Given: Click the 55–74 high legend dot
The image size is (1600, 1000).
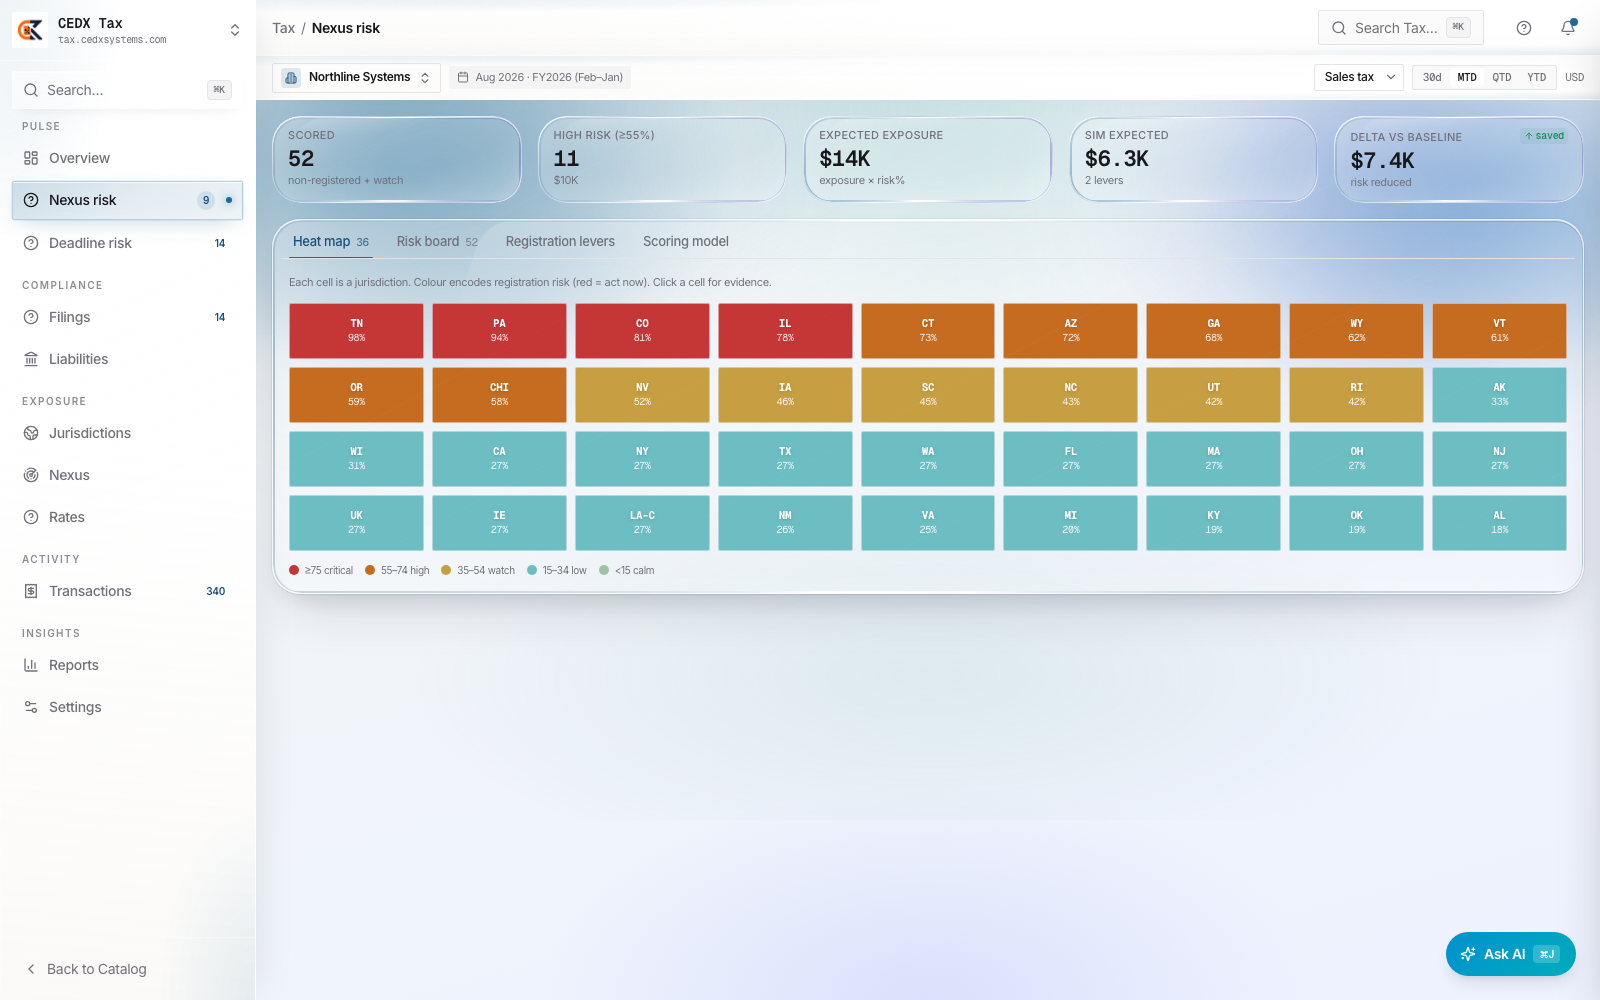Looking at the screenshot, I should (x=370, y=570).
